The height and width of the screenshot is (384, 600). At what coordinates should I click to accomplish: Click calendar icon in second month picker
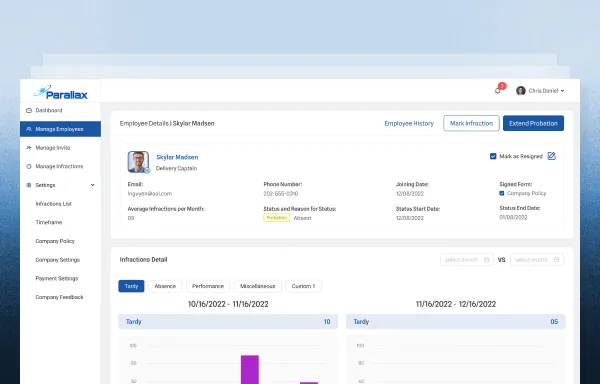tap(556, 260)
